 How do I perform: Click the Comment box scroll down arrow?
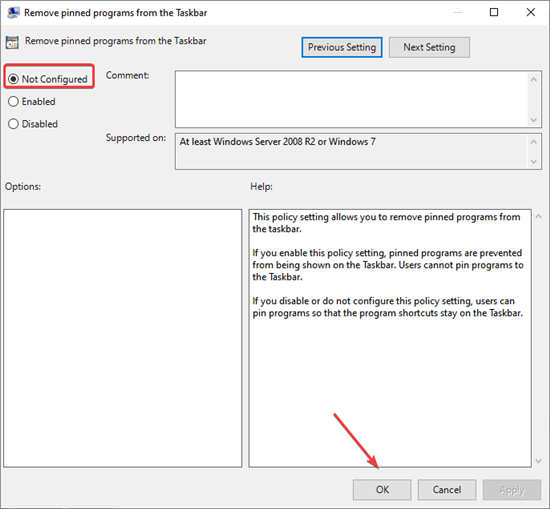point(534,120)
